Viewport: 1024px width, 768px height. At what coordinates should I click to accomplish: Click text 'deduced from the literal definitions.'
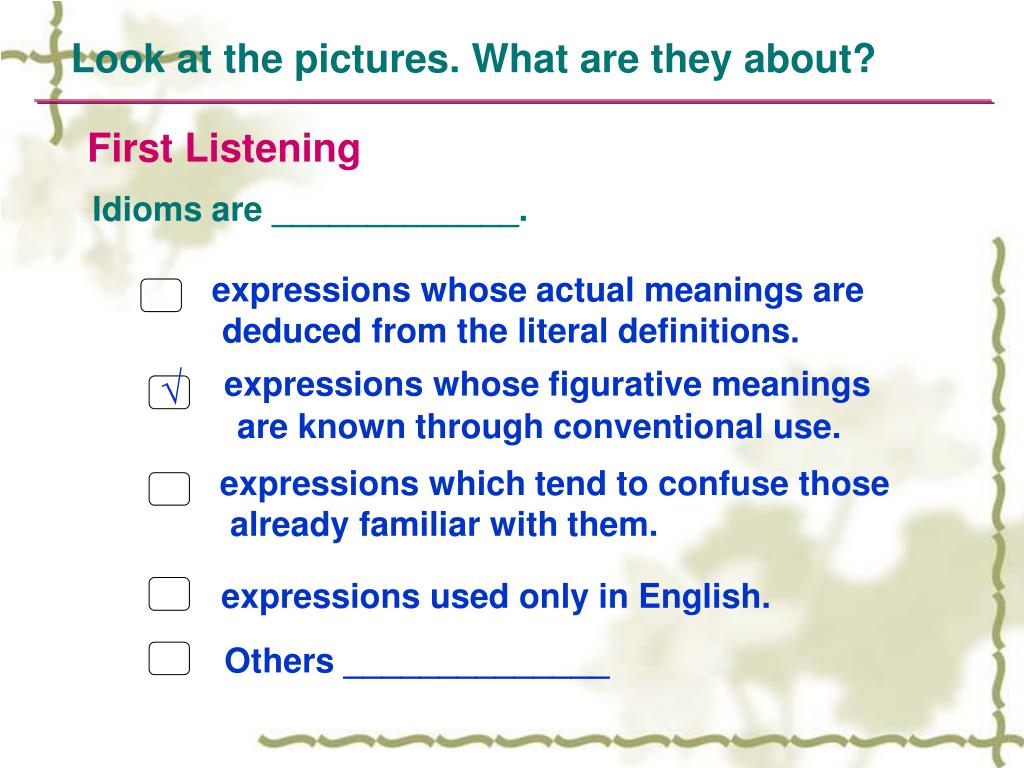point(510,330)
